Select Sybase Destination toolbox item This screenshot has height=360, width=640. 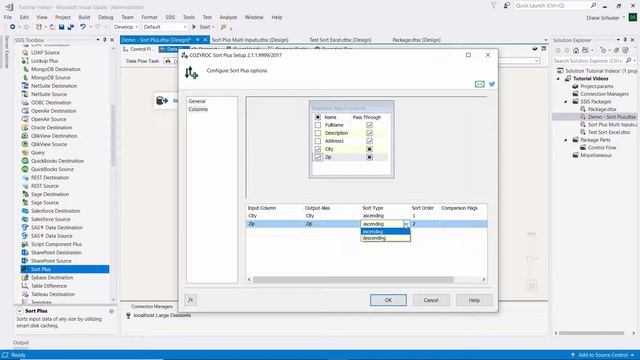coord(52,278)
